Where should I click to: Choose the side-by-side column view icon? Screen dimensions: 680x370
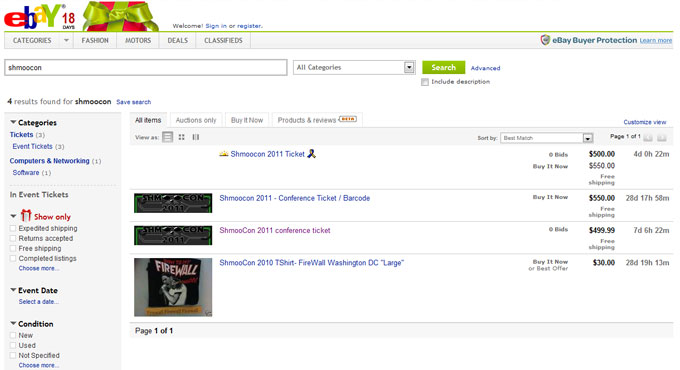coord(196,137)
